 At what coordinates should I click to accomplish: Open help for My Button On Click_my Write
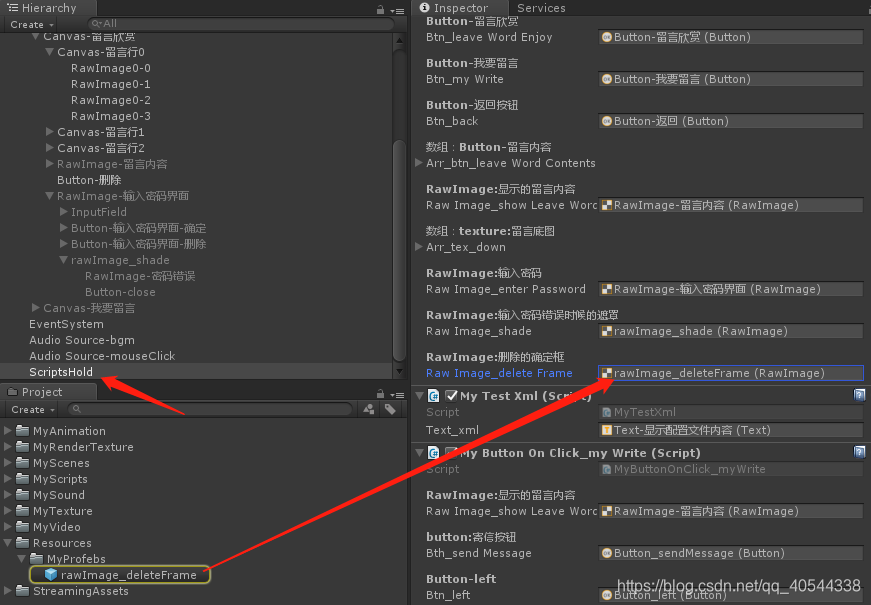[859, 452]
